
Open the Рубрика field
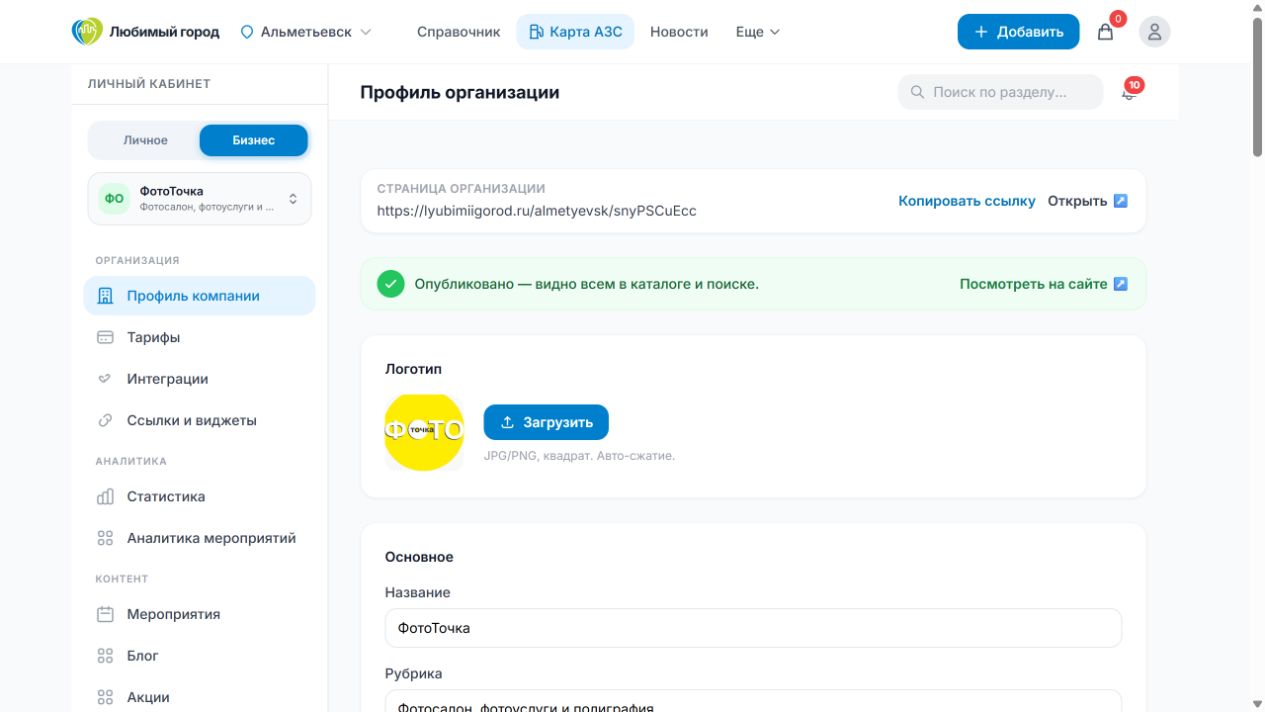(753, 700)
